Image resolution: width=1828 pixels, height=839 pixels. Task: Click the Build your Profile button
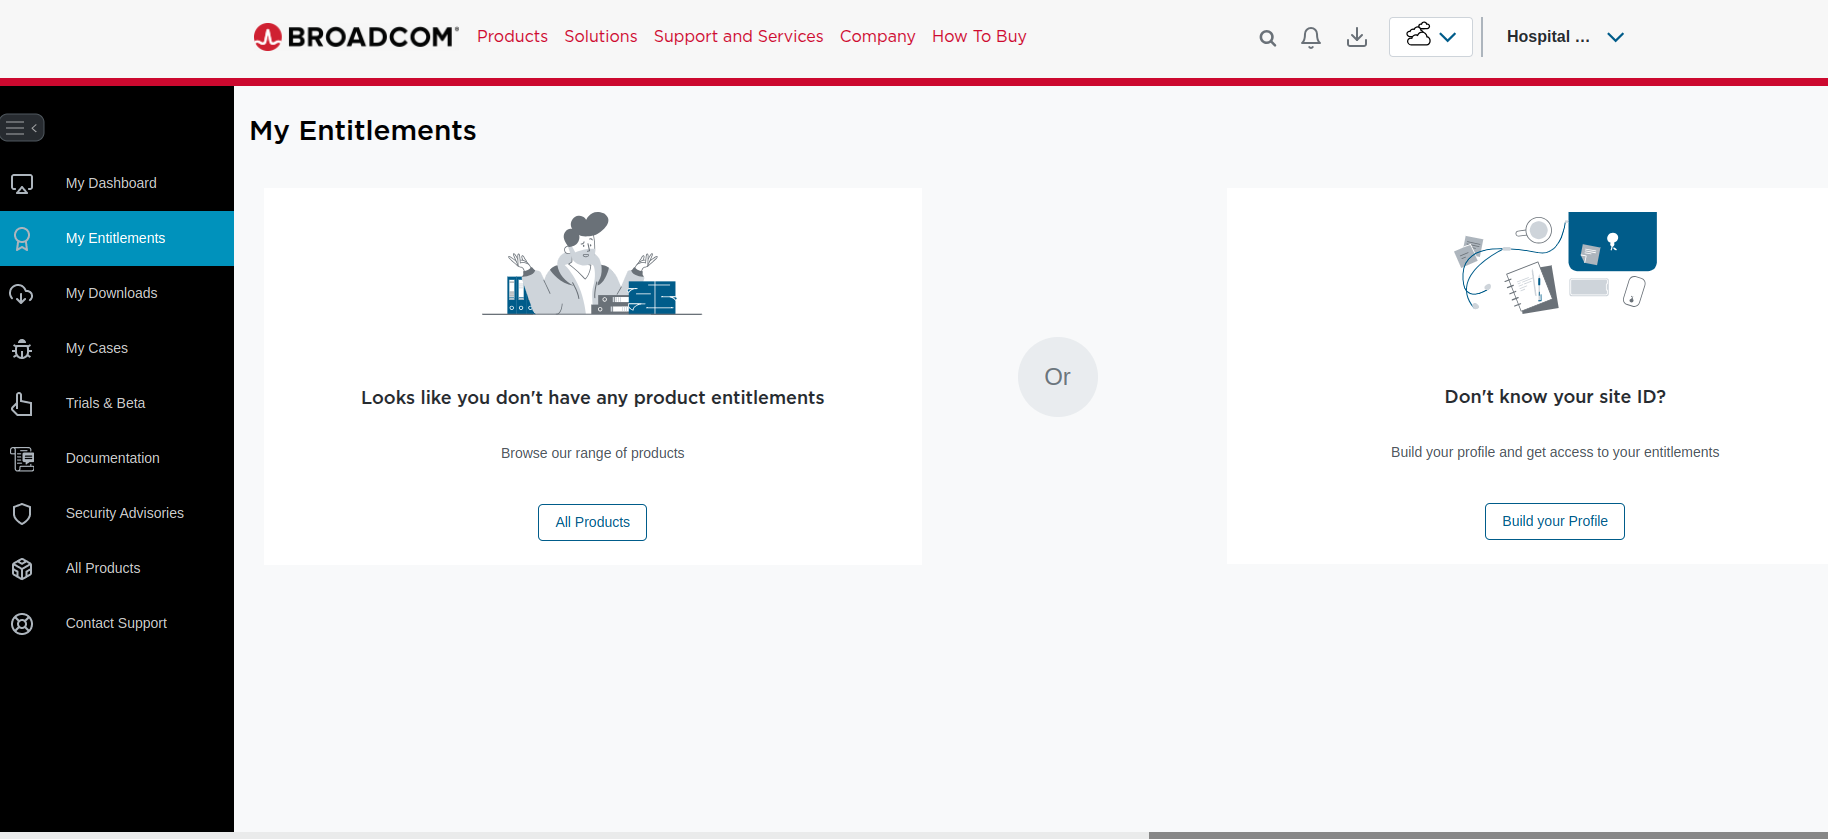pyautogui.click(x=1554, y=521)
